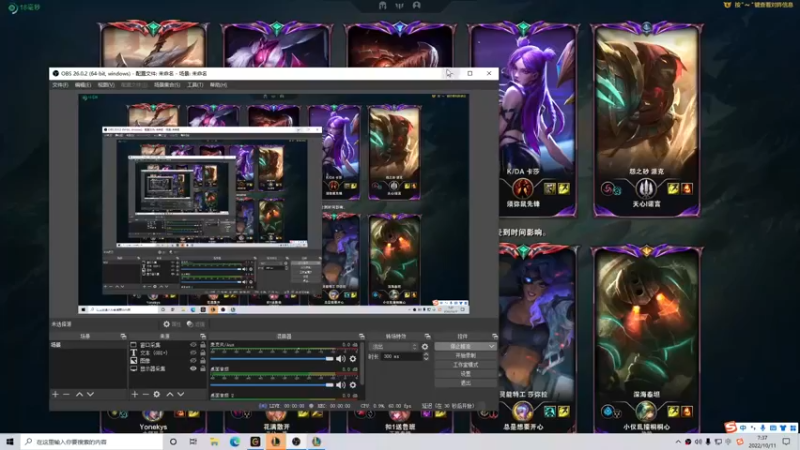Increase transition duration with up arrow

[x=426, y=354]
